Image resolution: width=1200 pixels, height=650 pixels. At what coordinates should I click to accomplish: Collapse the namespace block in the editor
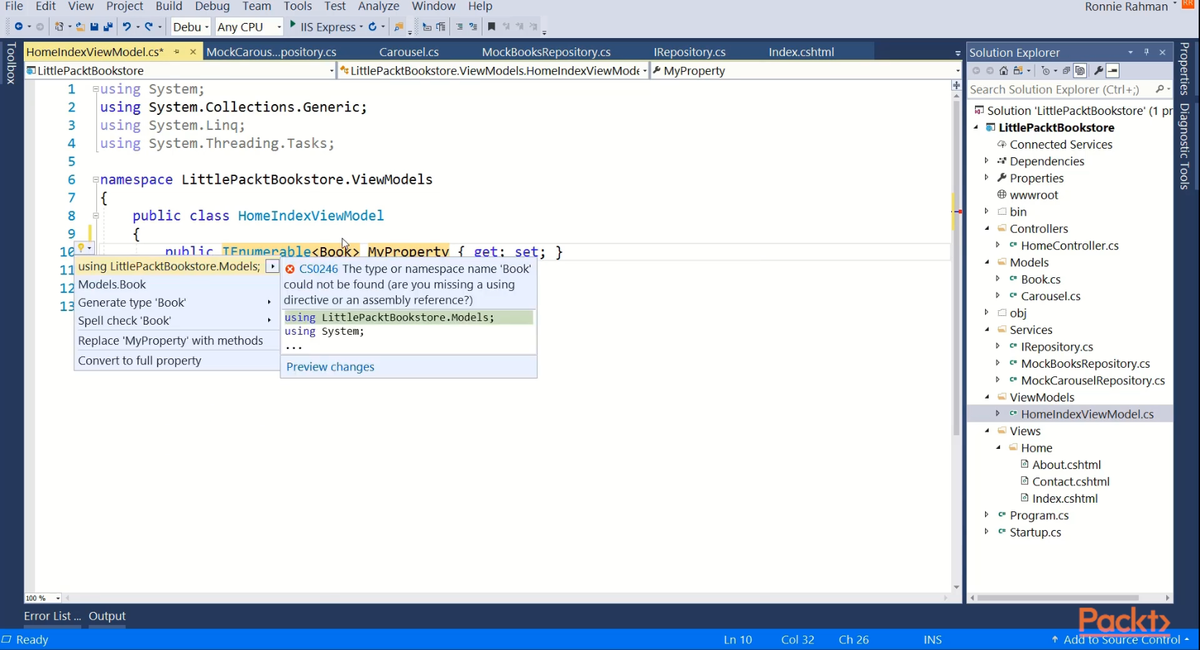[95, 179]
